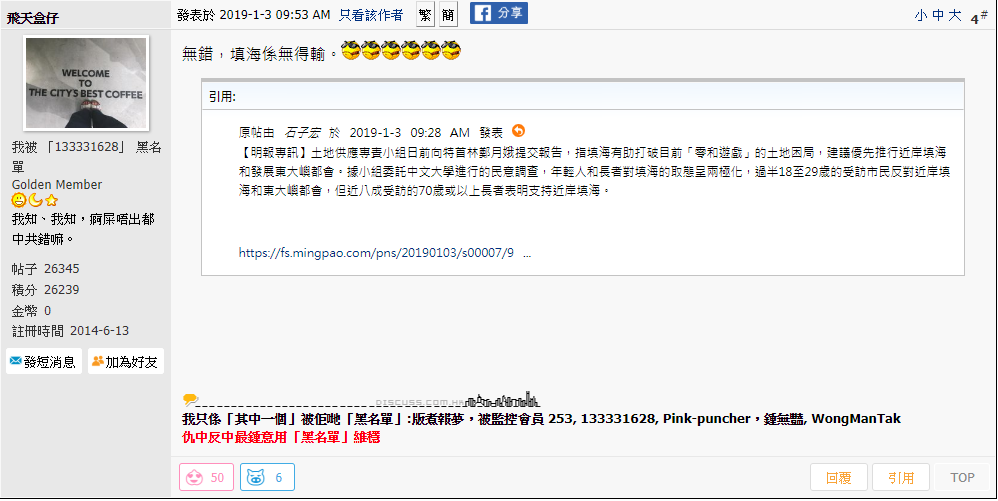Click the speech bubble icon above signature
This screenshot has width=998, height=501.
click(x=190, y=399)
